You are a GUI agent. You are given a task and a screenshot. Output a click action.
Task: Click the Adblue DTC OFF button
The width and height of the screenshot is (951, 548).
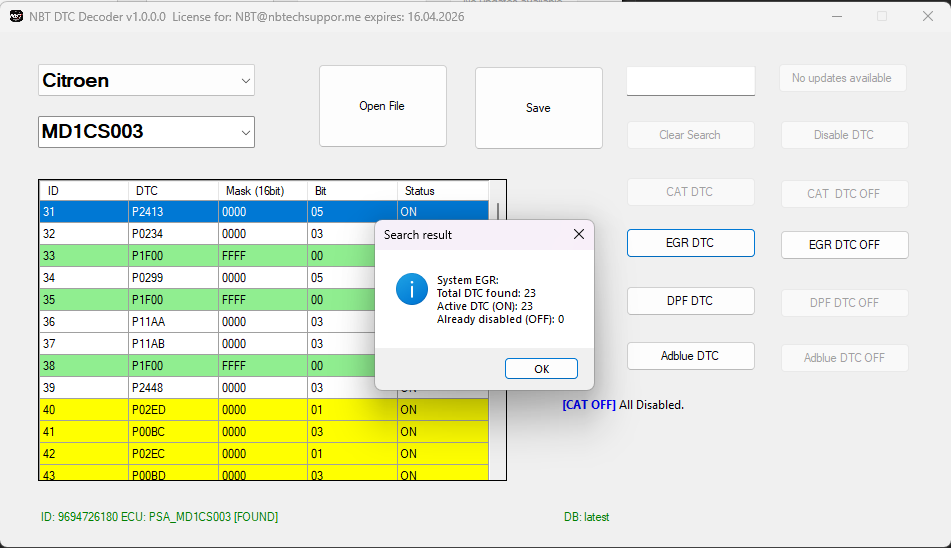pos(844,358)
